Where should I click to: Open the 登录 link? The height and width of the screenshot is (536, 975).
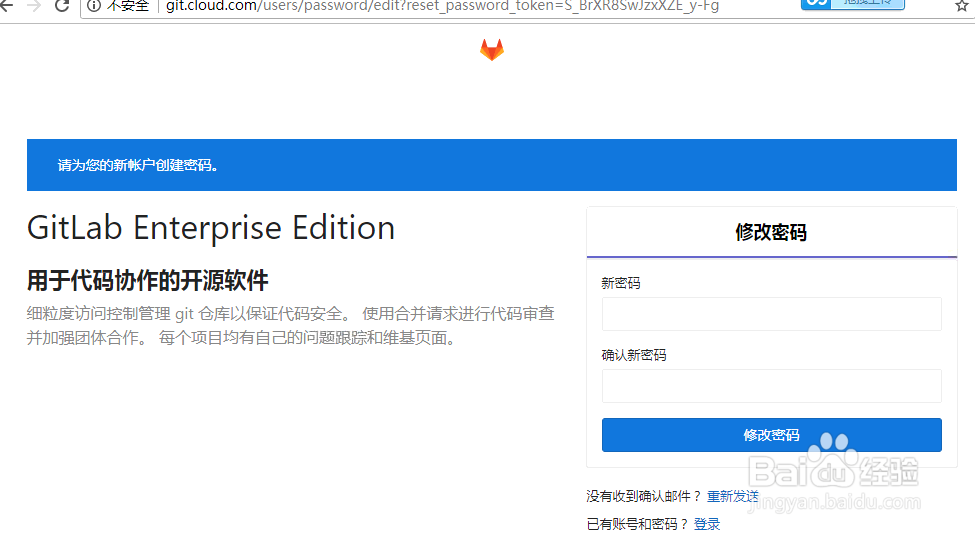(707, 524)
